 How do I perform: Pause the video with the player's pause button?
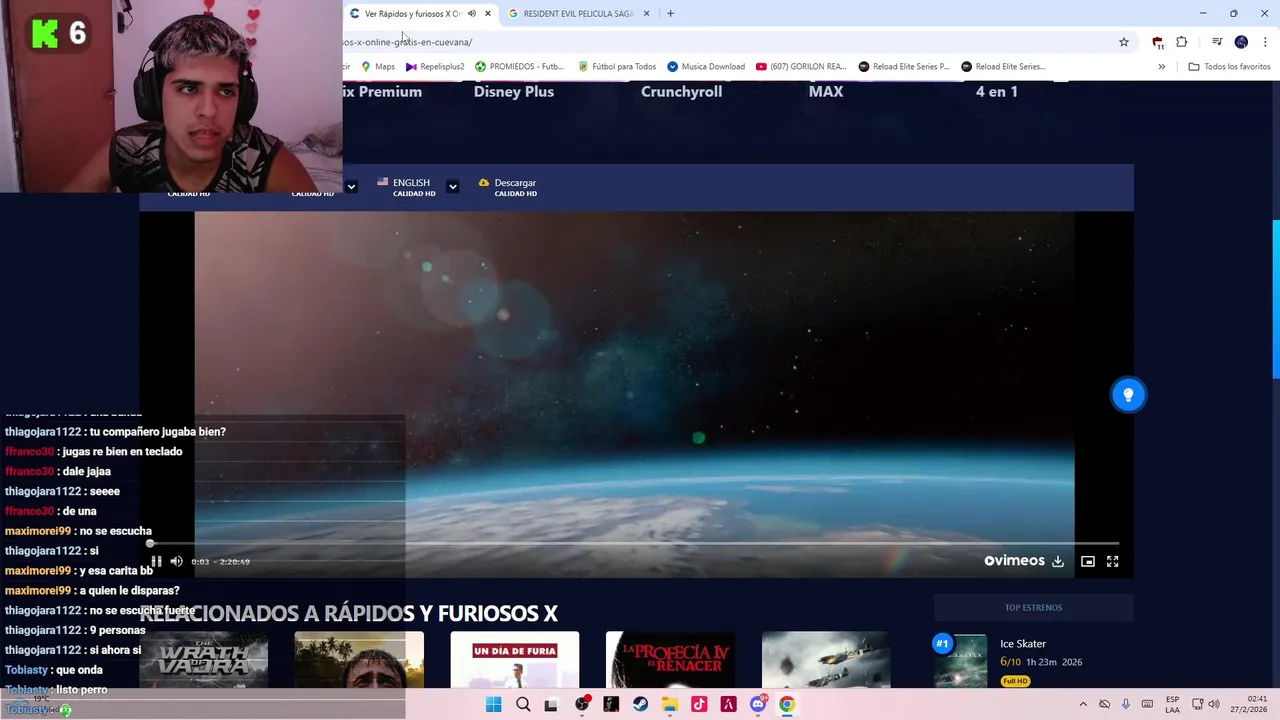coord(156,561)
